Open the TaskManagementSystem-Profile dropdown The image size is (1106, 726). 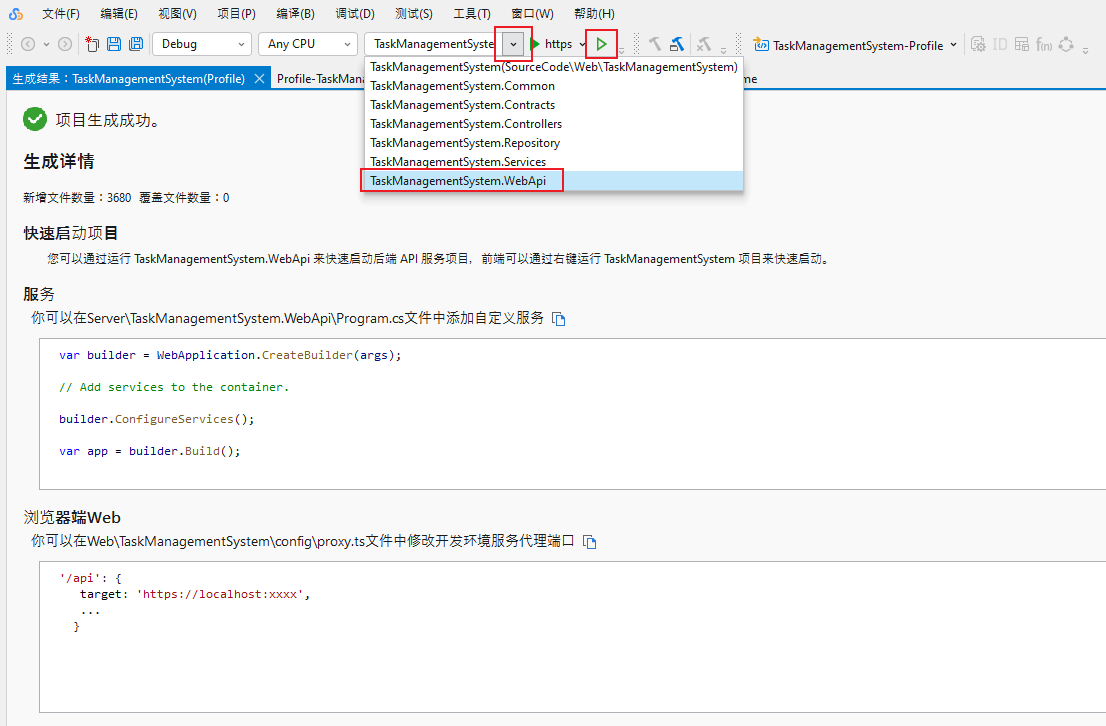click(x=952, y=44)
